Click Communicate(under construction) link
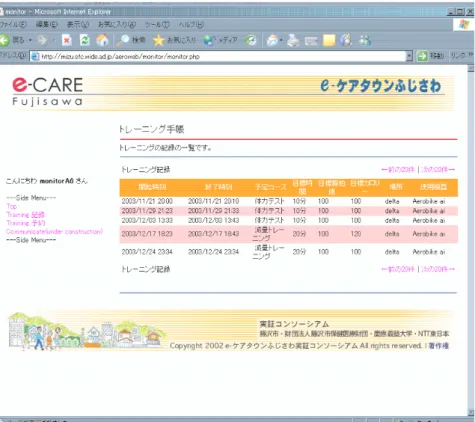The image size is (475, 422). point(55,231)
